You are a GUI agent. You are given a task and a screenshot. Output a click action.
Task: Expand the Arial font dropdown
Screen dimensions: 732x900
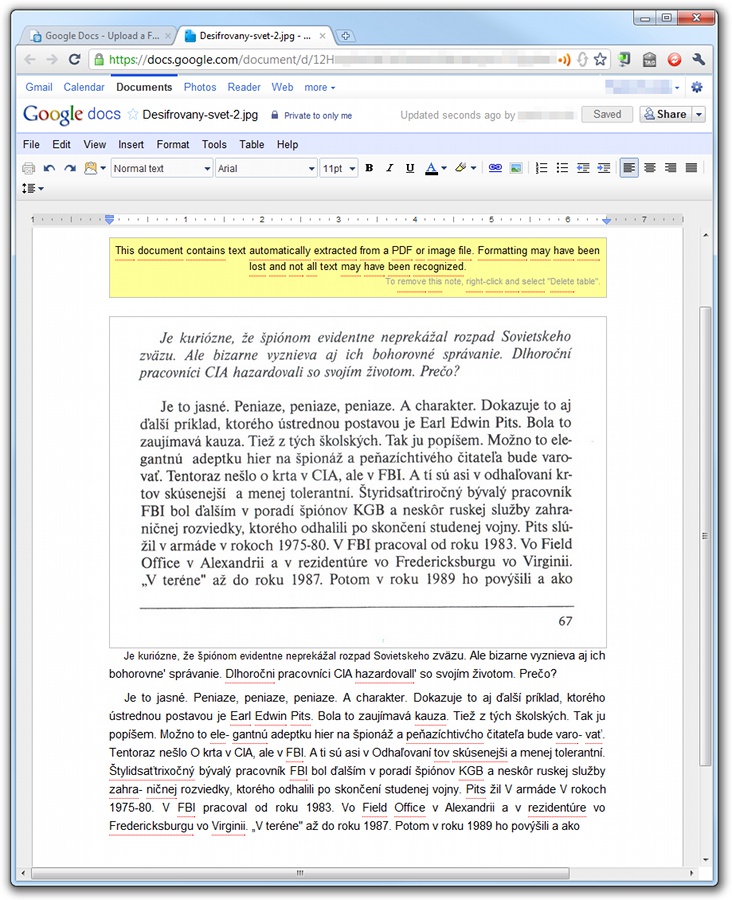click(266, 169)
